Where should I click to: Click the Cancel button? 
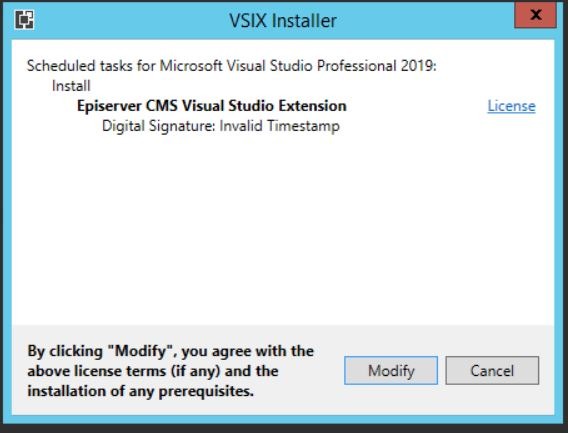[x=492, y=370]
